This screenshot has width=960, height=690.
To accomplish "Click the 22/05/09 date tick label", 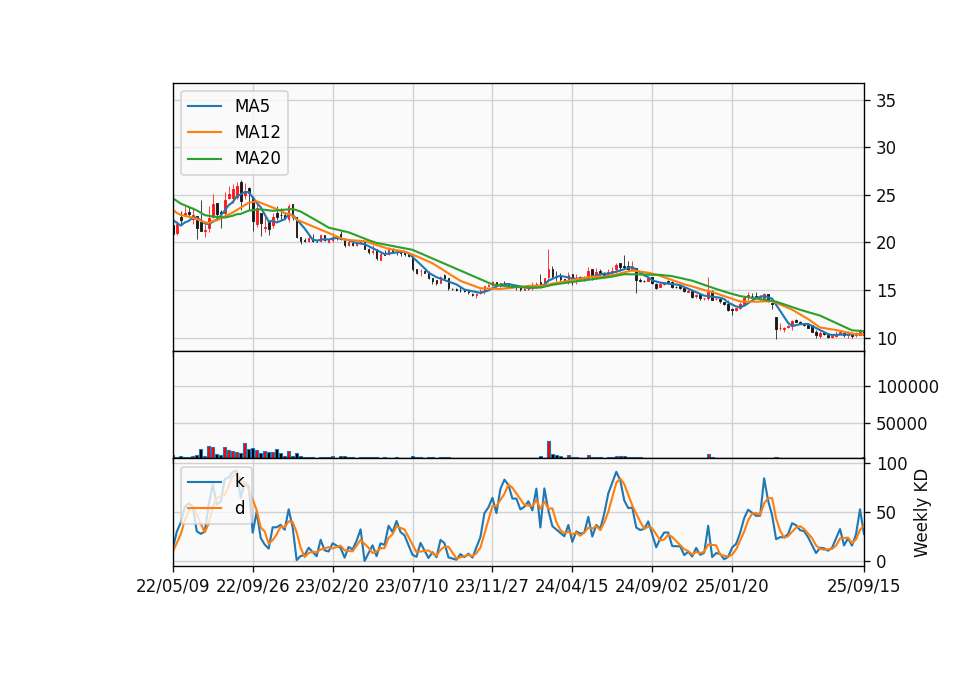I will 173,586.
